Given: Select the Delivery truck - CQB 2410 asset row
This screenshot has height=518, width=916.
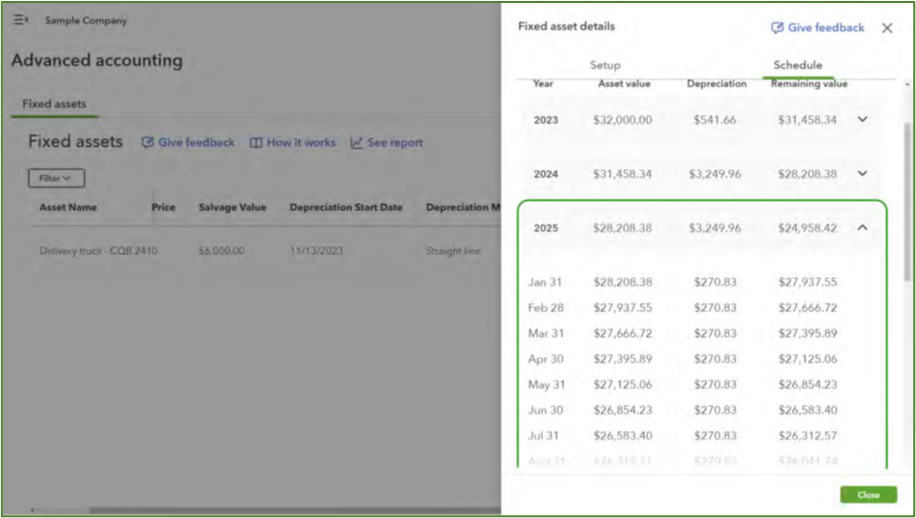Looking at the screenshot, I should pyautogui.click(x=98, y=251).
